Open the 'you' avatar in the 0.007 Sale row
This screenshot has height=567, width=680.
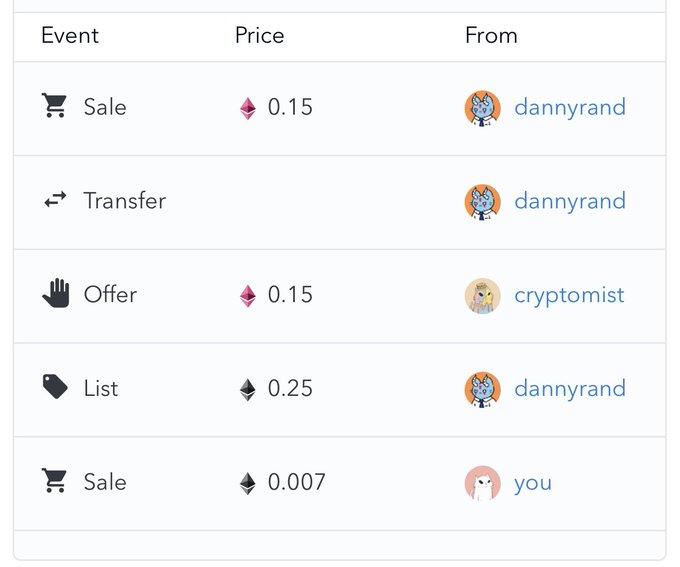coord(482,483)
